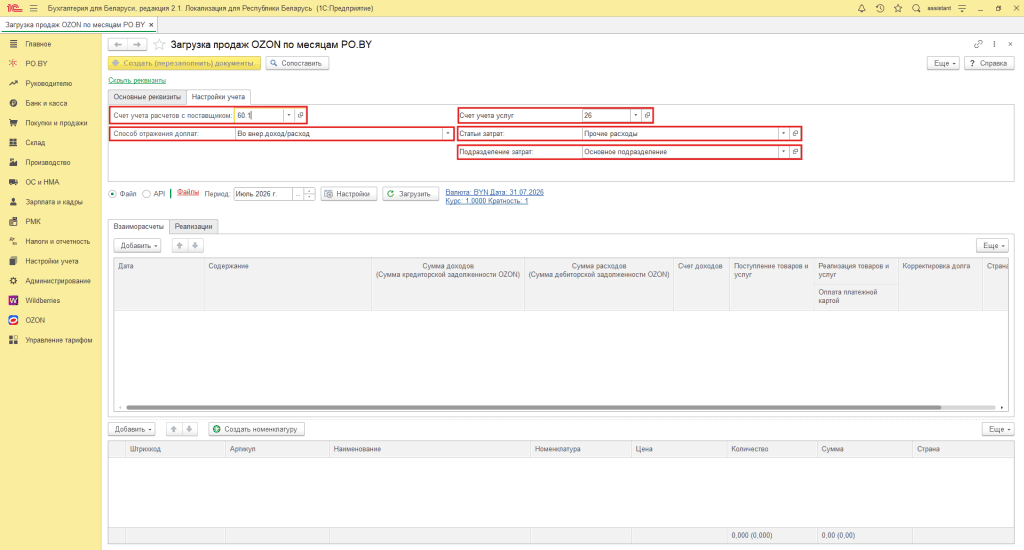1024x550 pixels.
Task: Switch to Взаиморасчеты tab
Action: tap(138, 226)
